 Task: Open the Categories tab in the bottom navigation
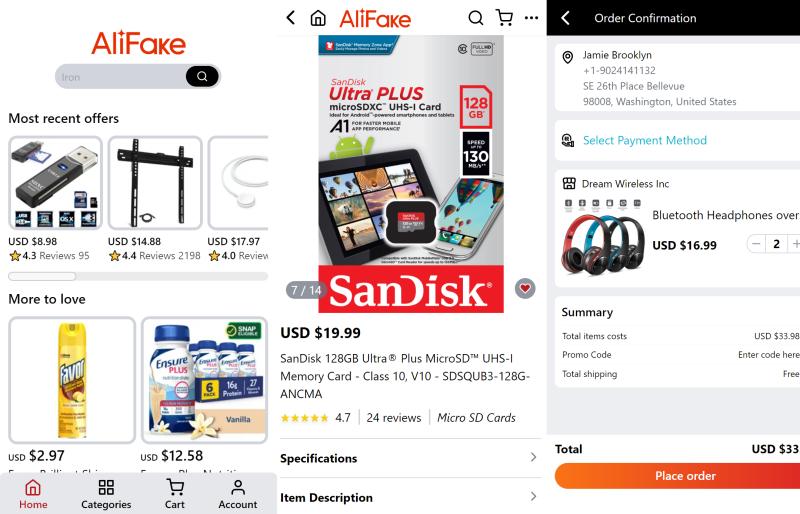coord(106,494)
